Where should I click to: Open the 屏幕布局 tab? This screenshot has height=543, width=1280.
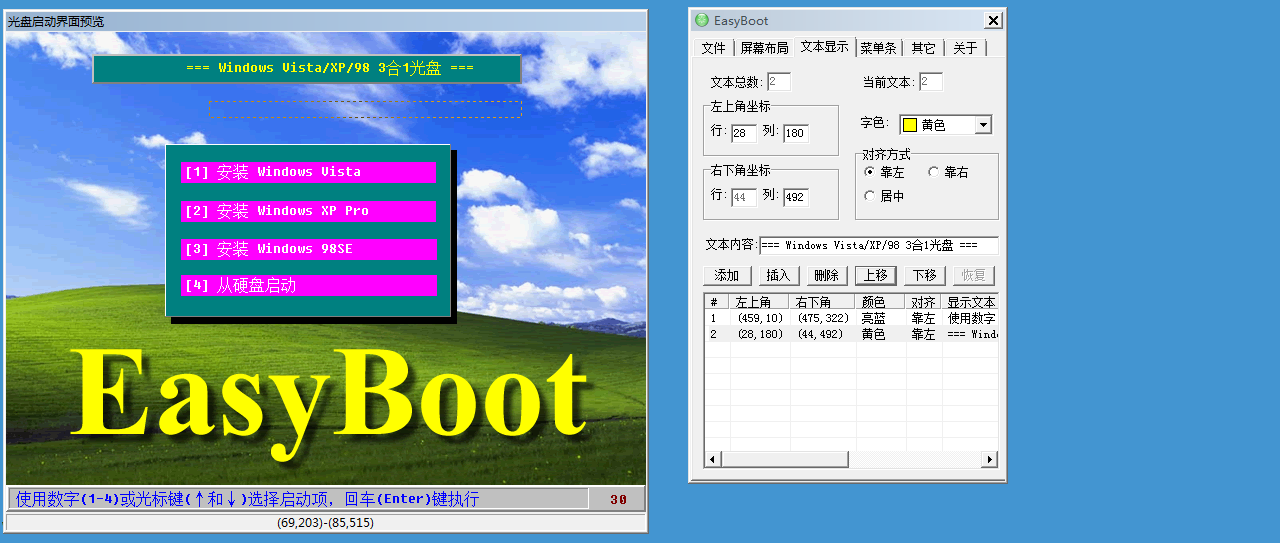click(764, 48)
